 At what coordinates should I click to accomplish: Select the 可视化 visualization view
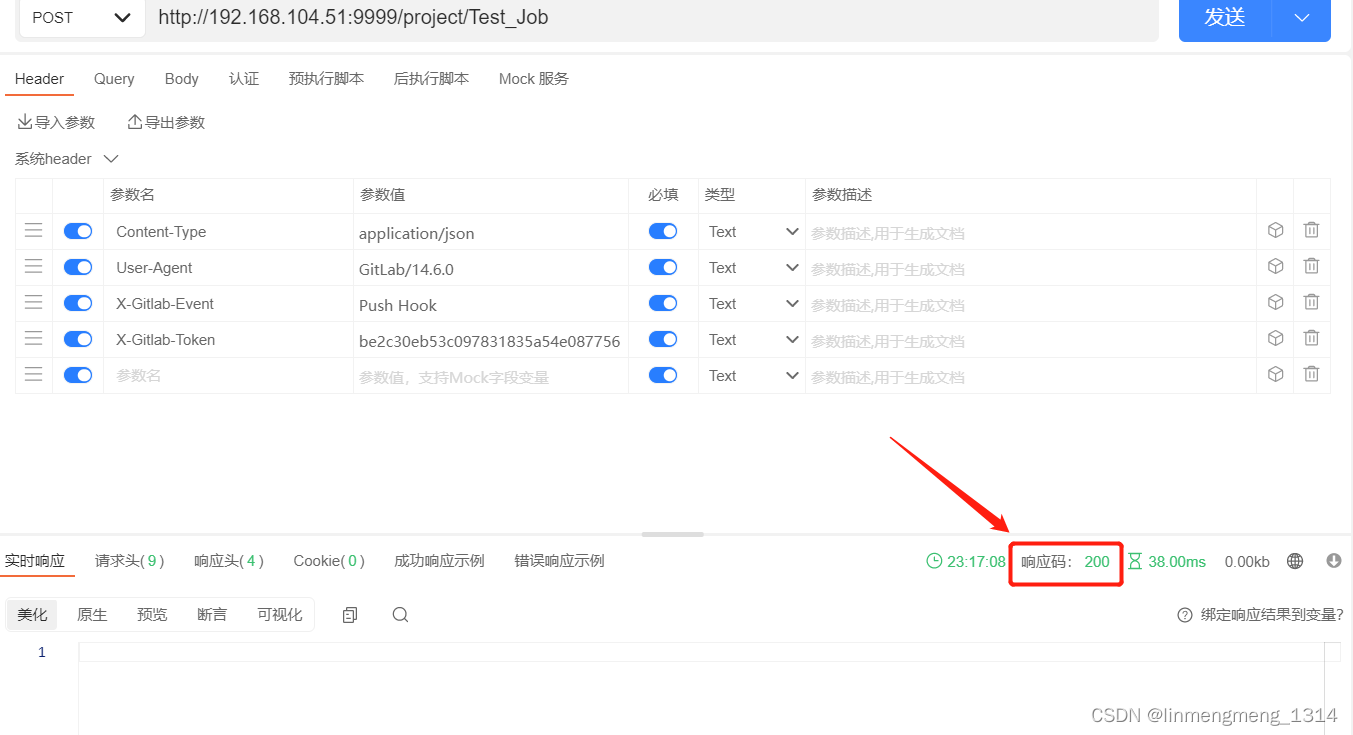[x=280, y=615]
